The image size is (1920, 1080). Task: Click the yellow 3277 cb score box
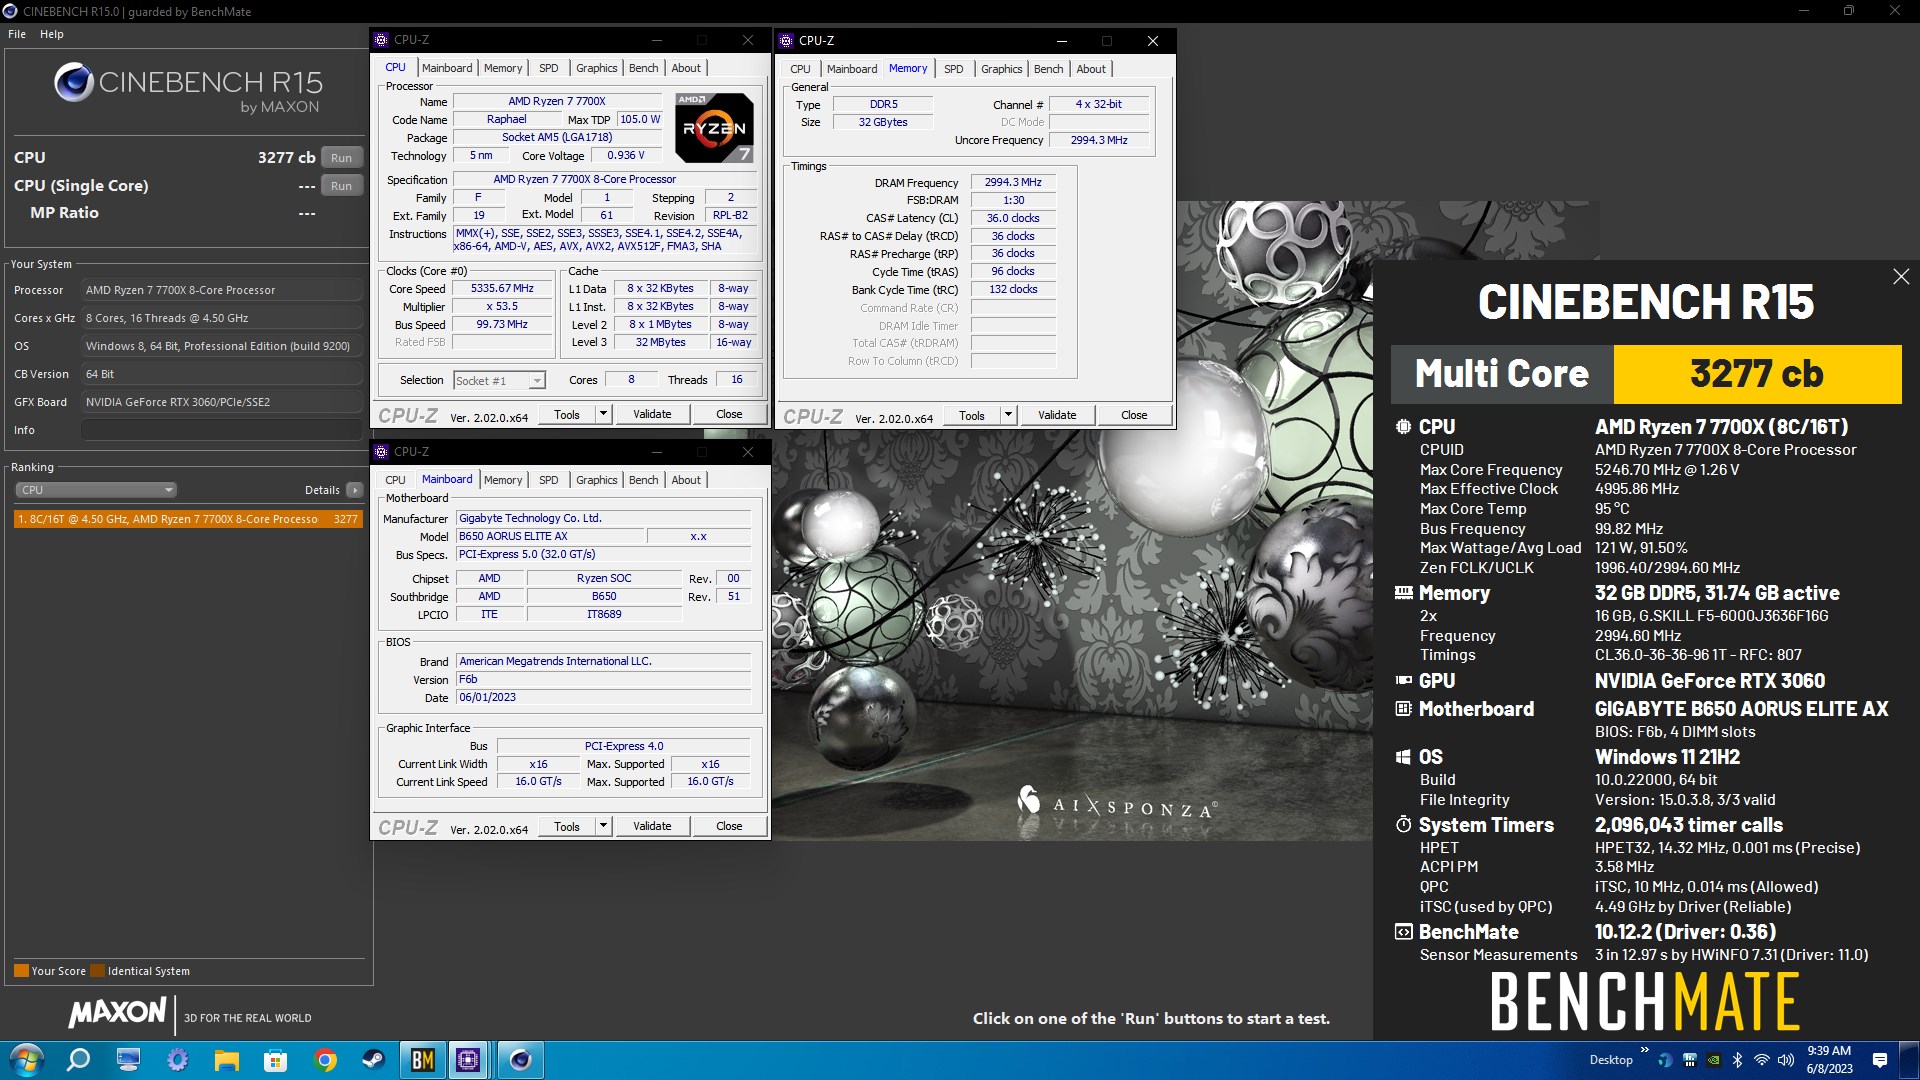pyautogui.click(x=1757, y=374)
